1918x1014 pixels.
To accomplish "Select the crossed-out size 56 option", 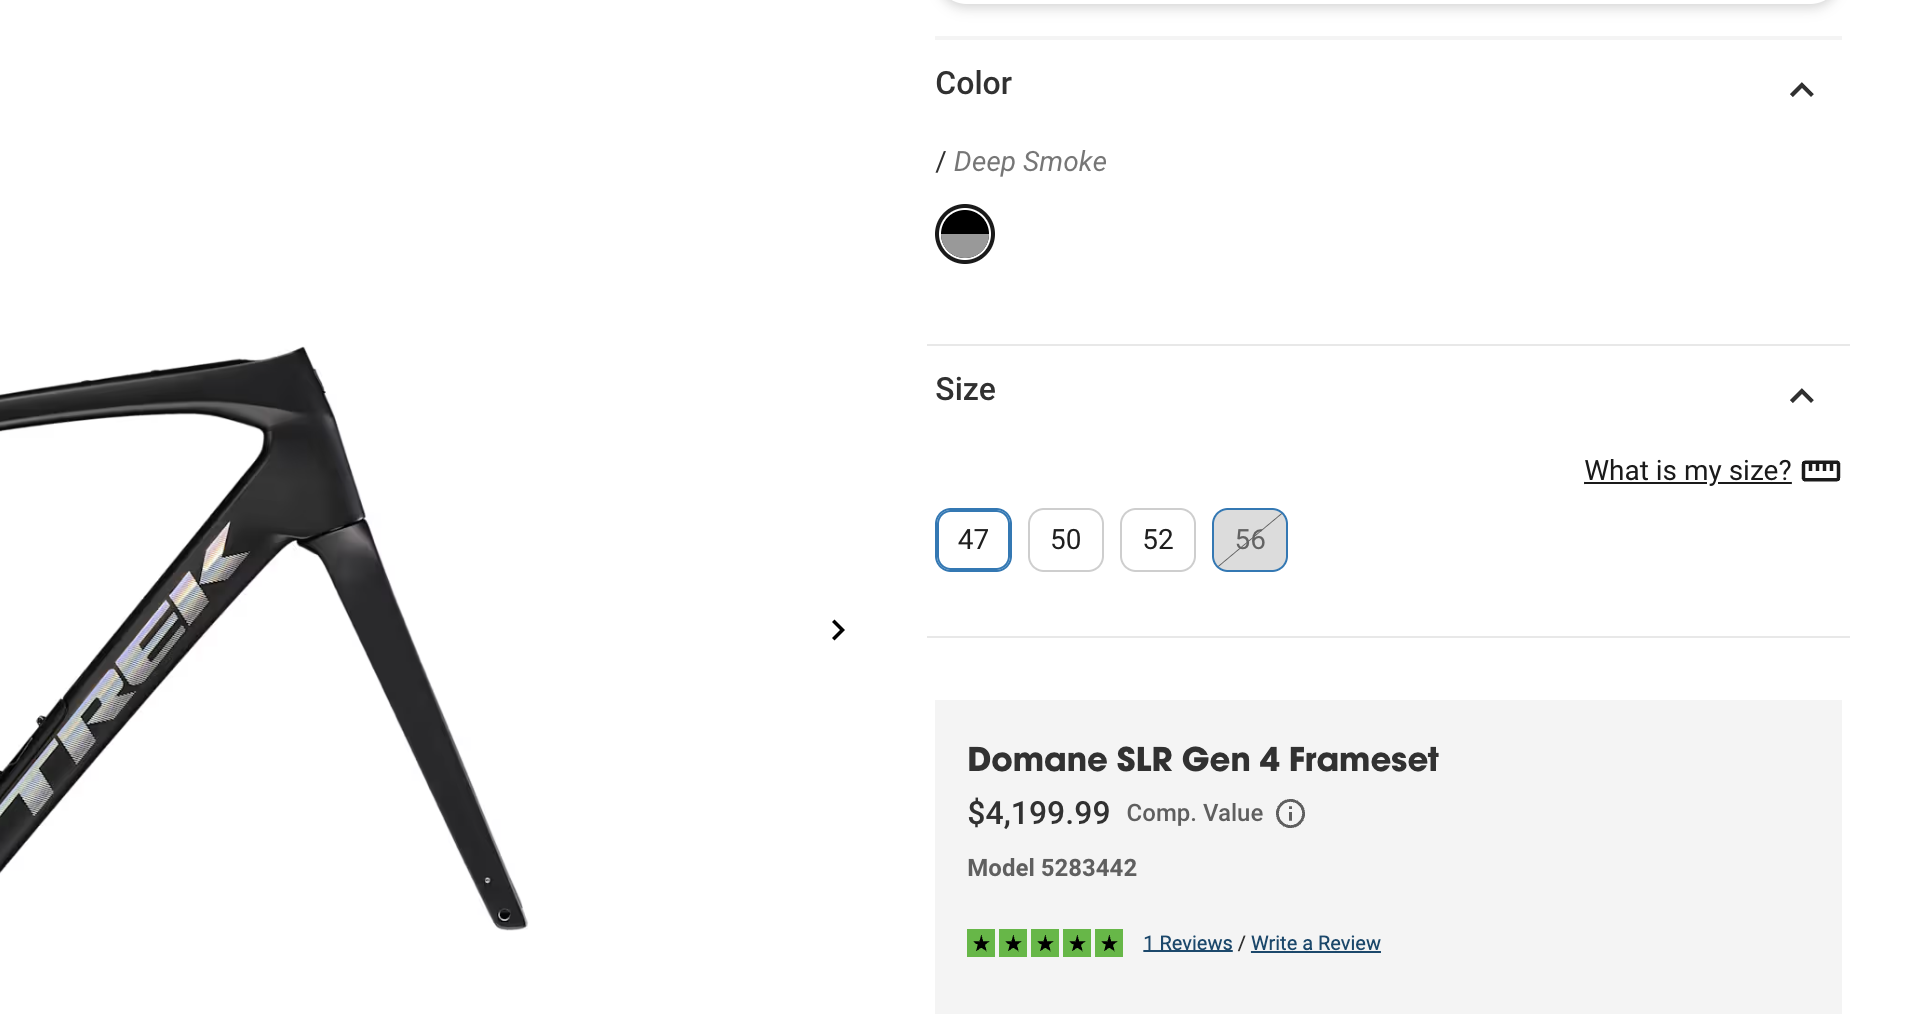I will point(1249,540).
